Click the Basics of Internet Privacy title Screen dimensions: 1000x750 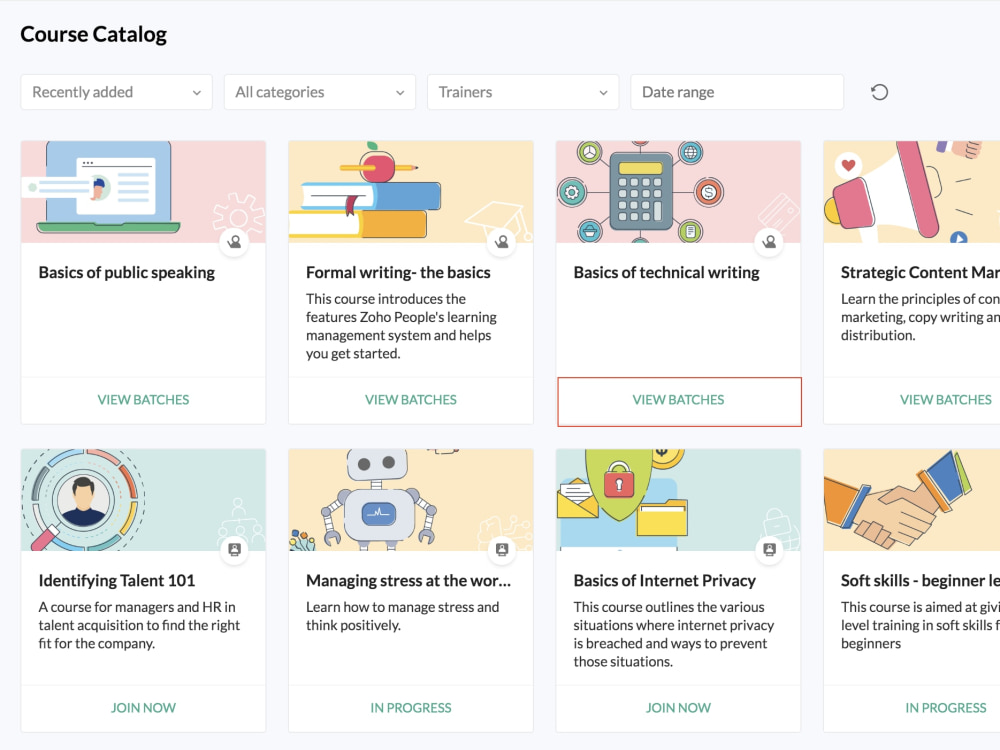(665, 581)
